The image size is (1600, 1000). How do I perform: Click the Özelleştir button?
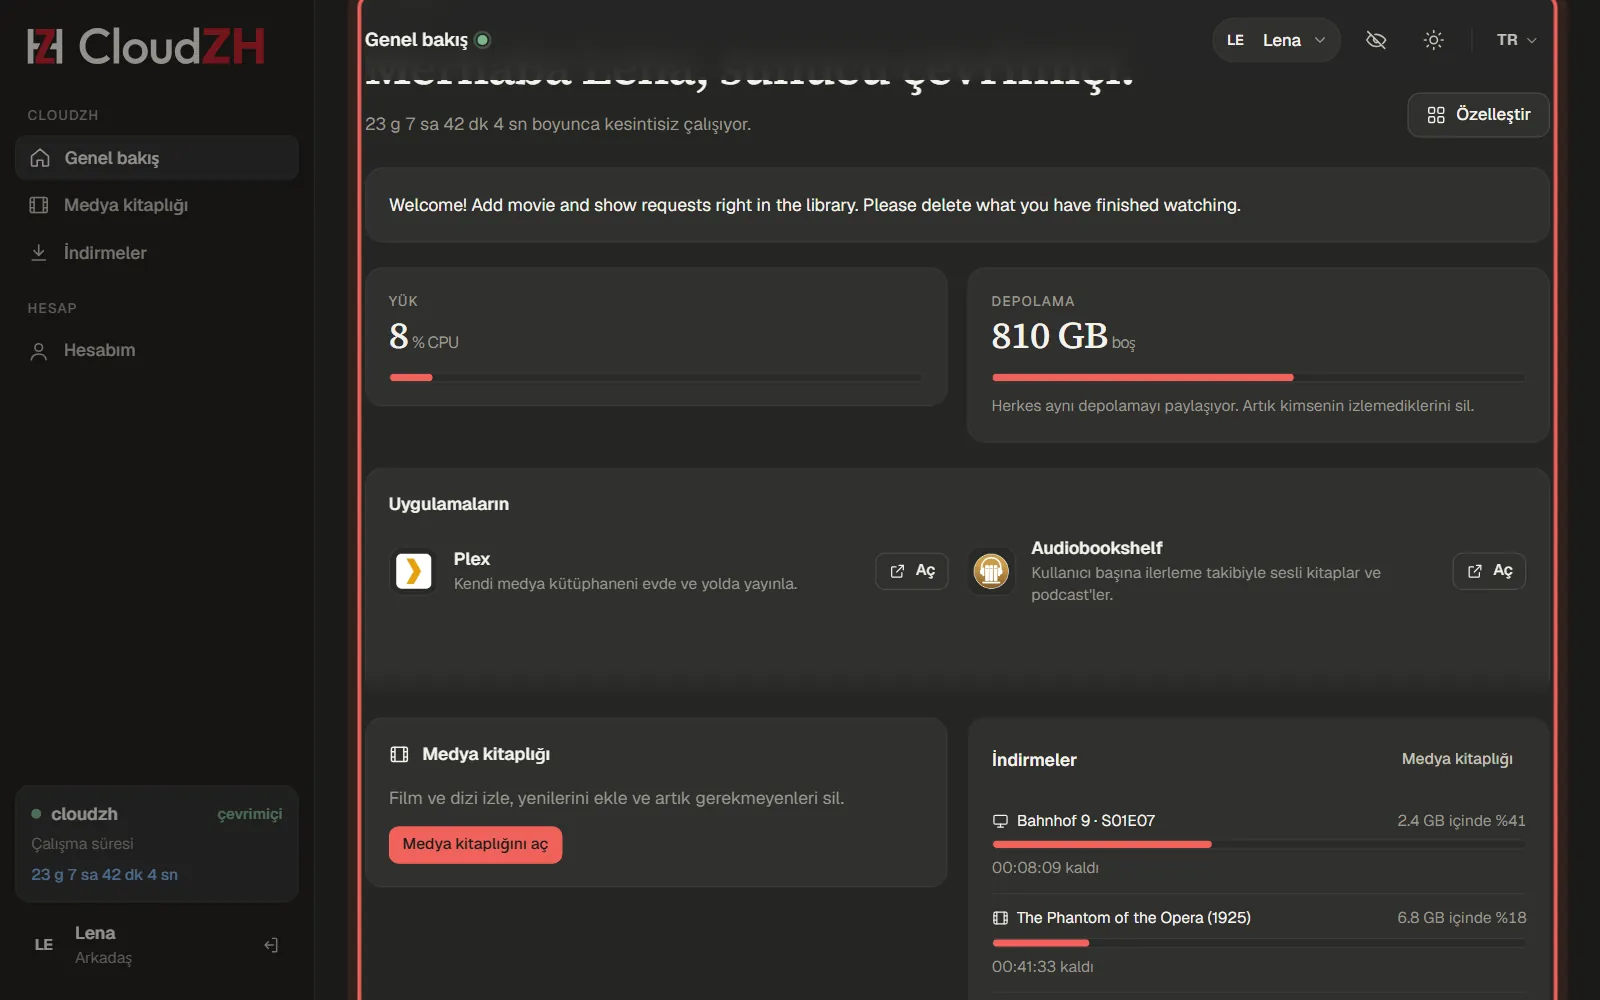coord(1478,115)
